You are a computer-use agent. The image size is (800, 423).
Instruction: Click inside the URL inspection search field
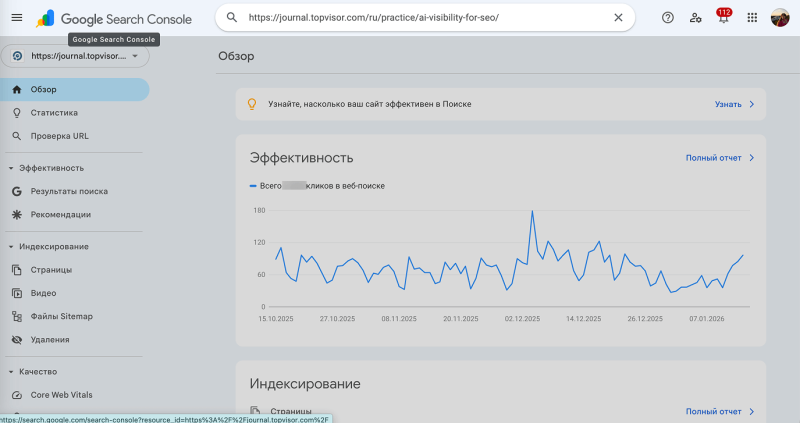coord(425,17)
